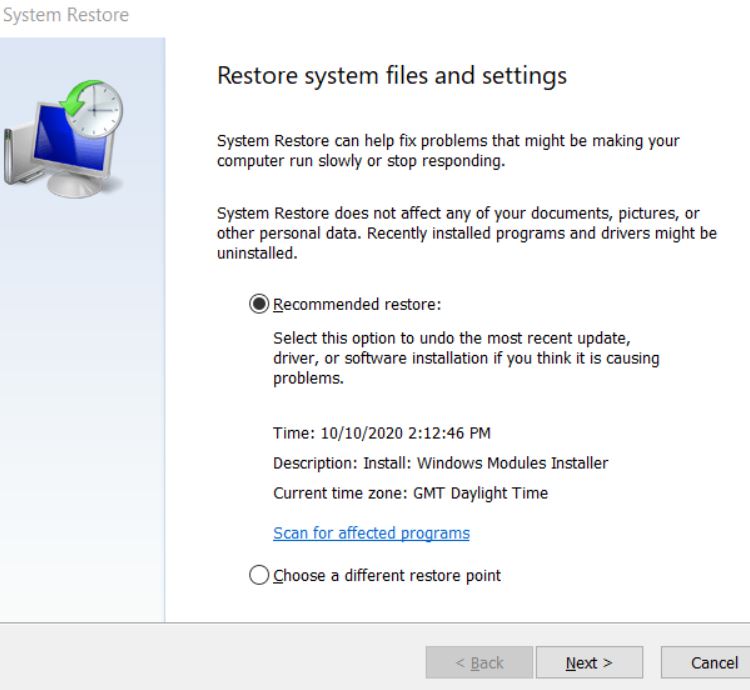Click the Current time zone: GMT Daylight Time text
This screenshot has height=690, width=750.
pos(410,493)
